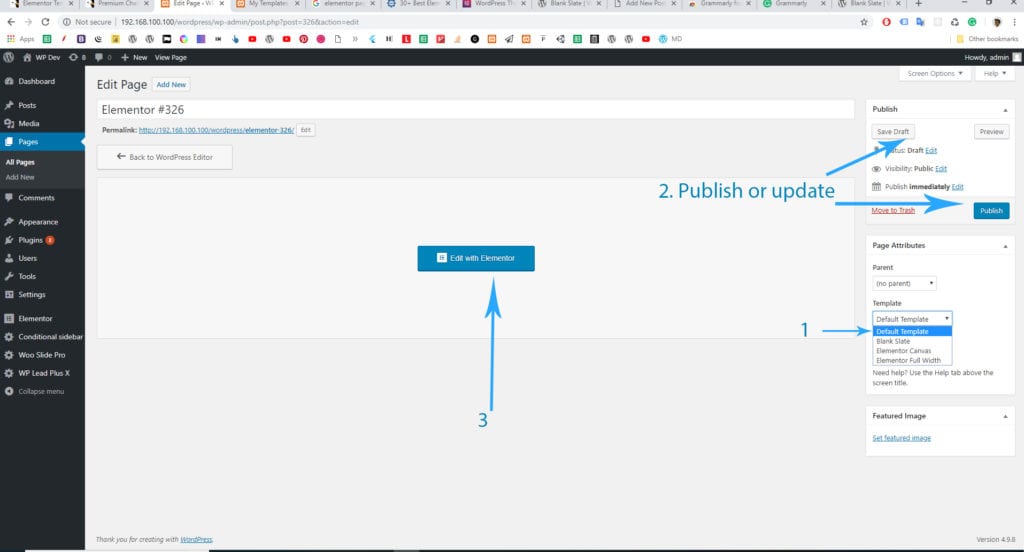Click the Preview button
Viewport: 1024px width, 552px height.
click(x=991, y=132)
